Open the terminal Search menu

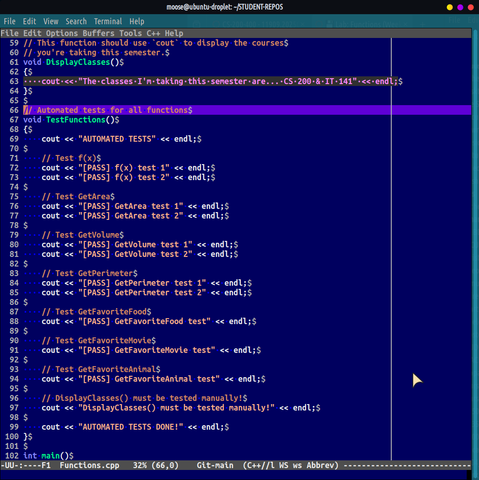[76, 21]
